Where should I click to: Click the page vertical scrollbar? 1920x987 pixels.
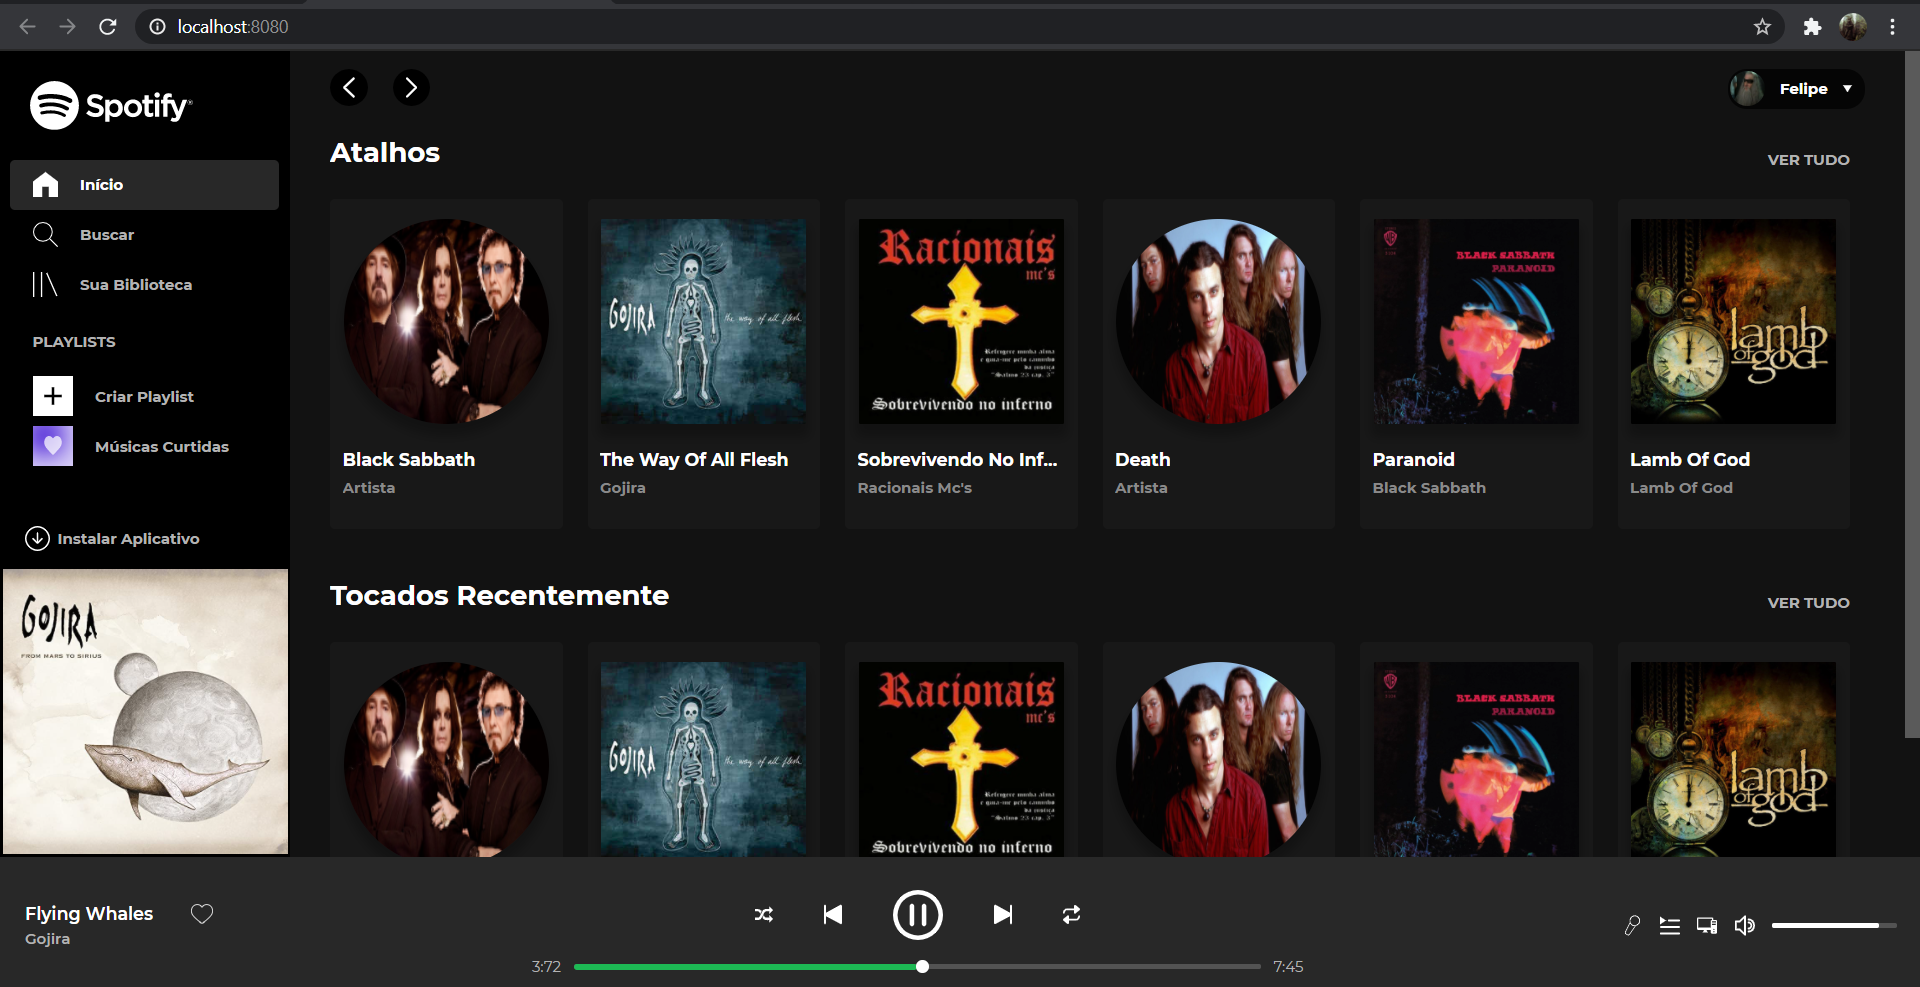pyautogui.click(x=1912, y=395)
